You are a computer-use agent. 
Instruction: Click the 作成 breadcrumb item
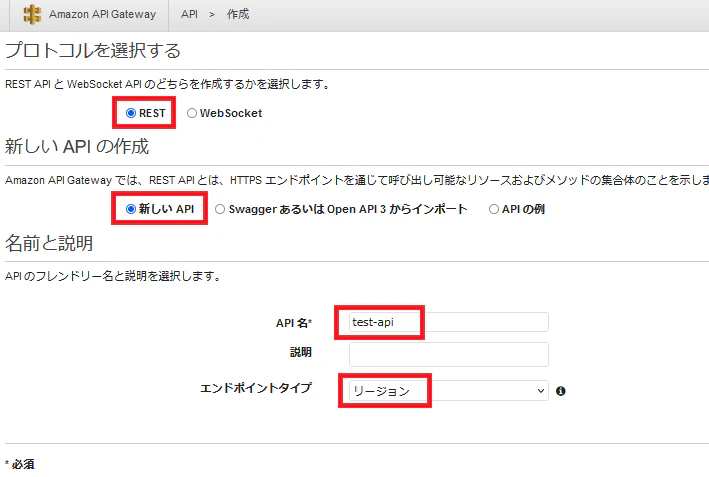(238, 14)
